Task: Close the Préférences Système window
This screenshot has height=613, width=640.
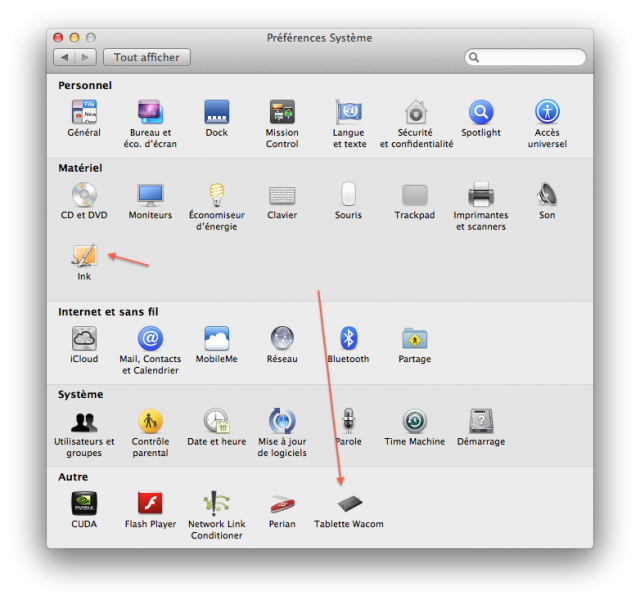Action: point(58,38)
